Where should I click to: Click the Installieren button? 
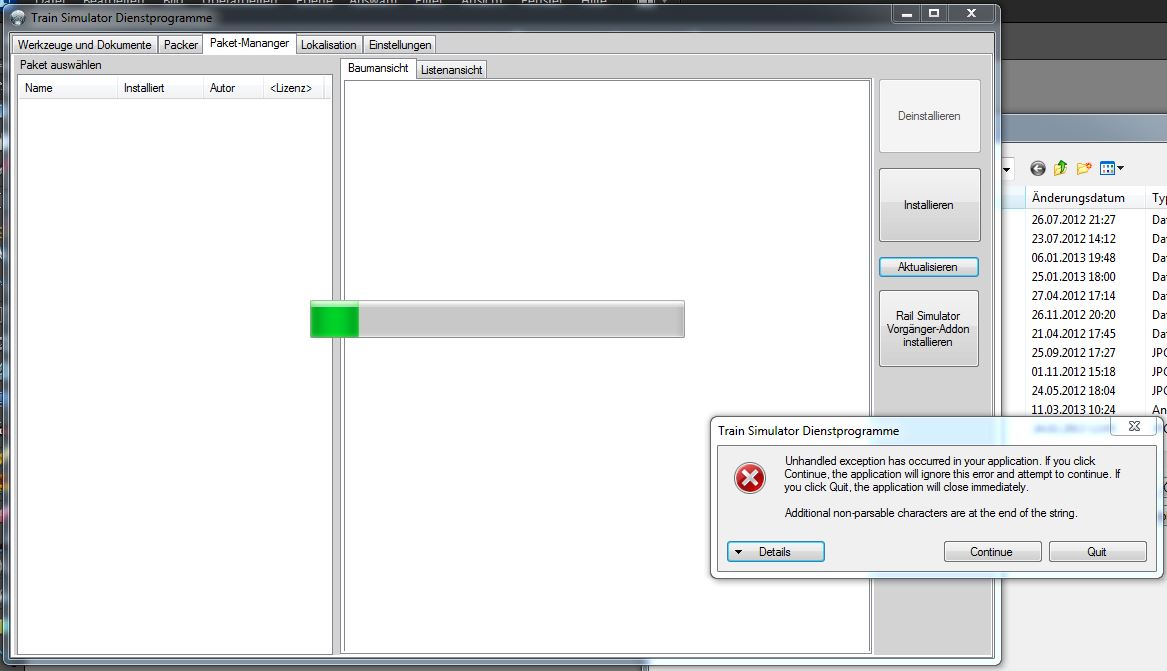point(930,205)
